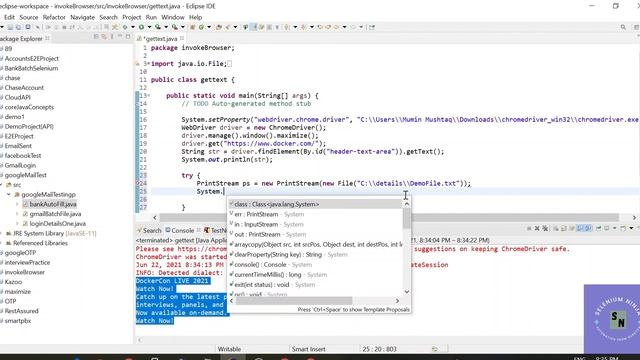The image size is (640, 360).
Task: Collapse the googleMailTestingp package node
Action: [9, 195]
